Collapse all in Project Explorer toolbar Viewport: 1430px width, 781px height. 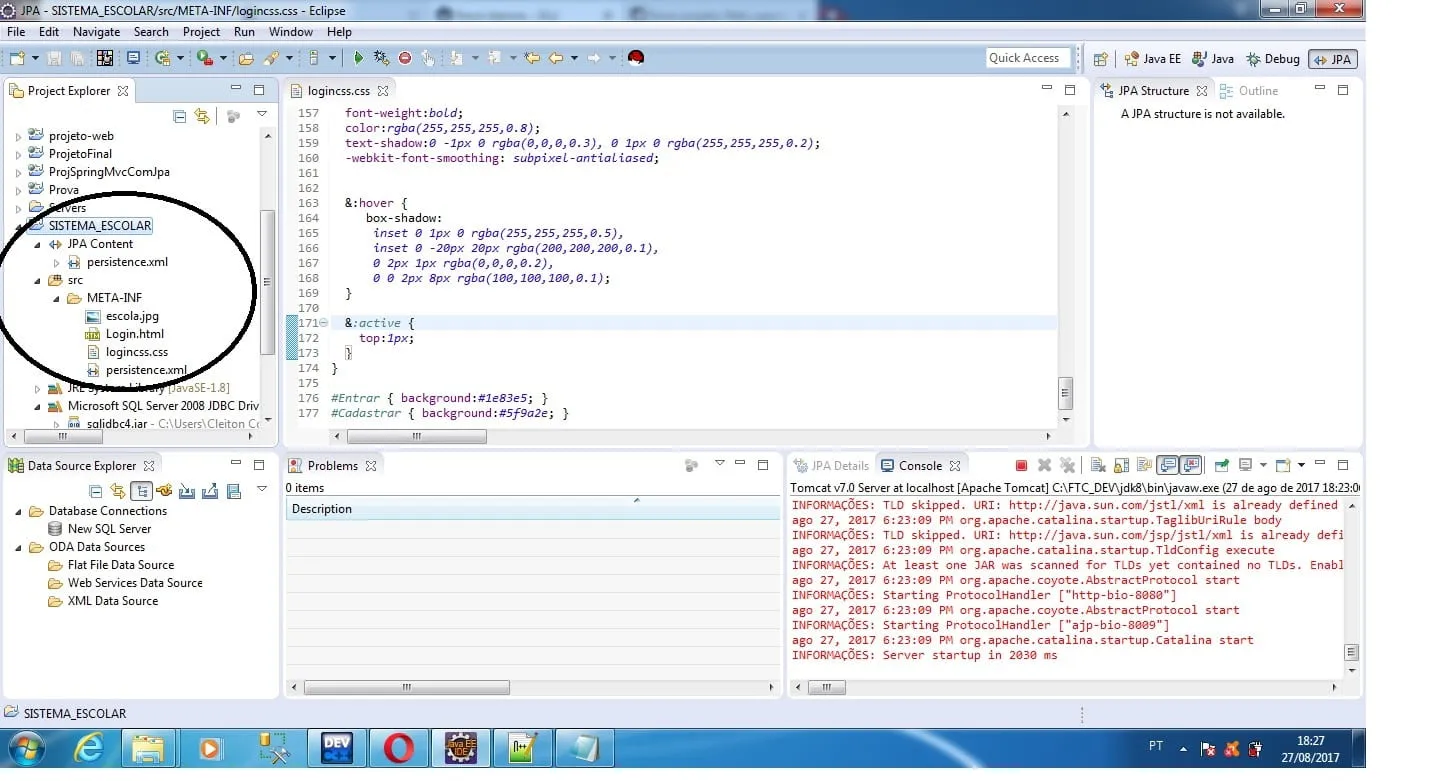(180, 116)
